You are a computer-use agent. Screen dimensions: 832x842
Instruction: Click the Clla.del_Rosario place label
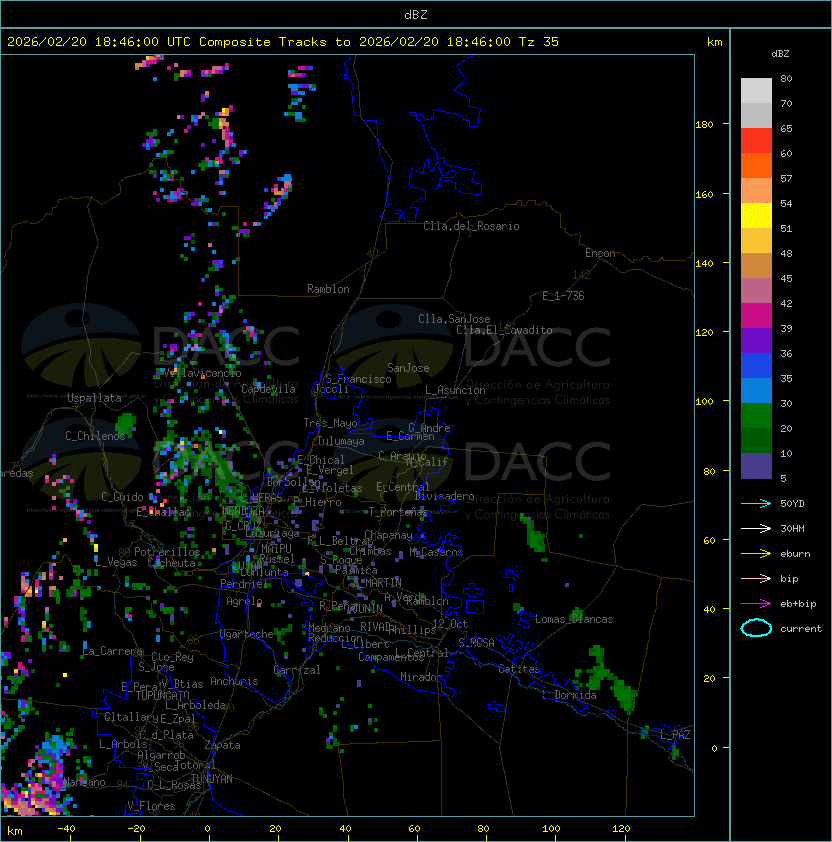(471, 226)
